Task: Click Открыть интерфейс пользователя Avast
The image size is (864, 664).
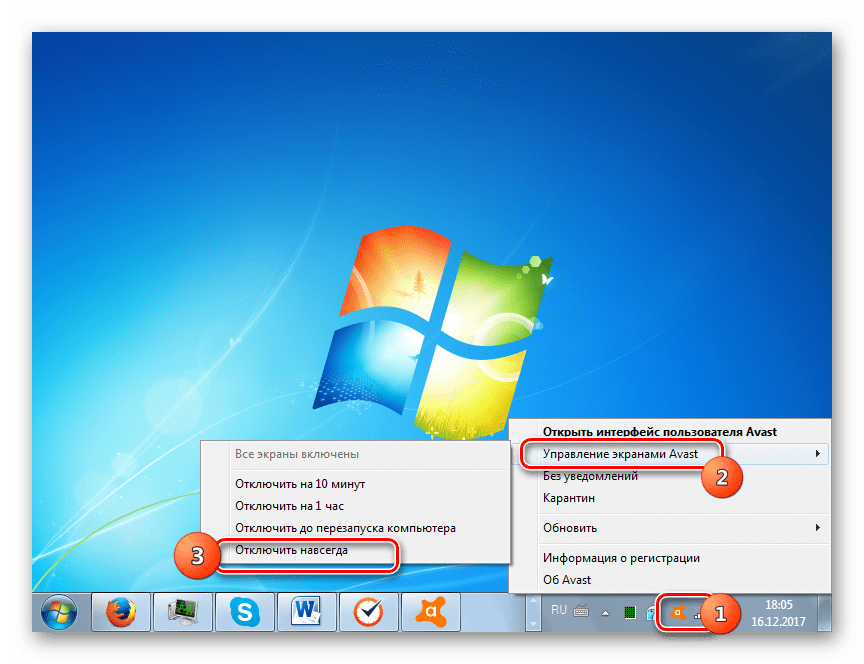Action: (659, 432)
